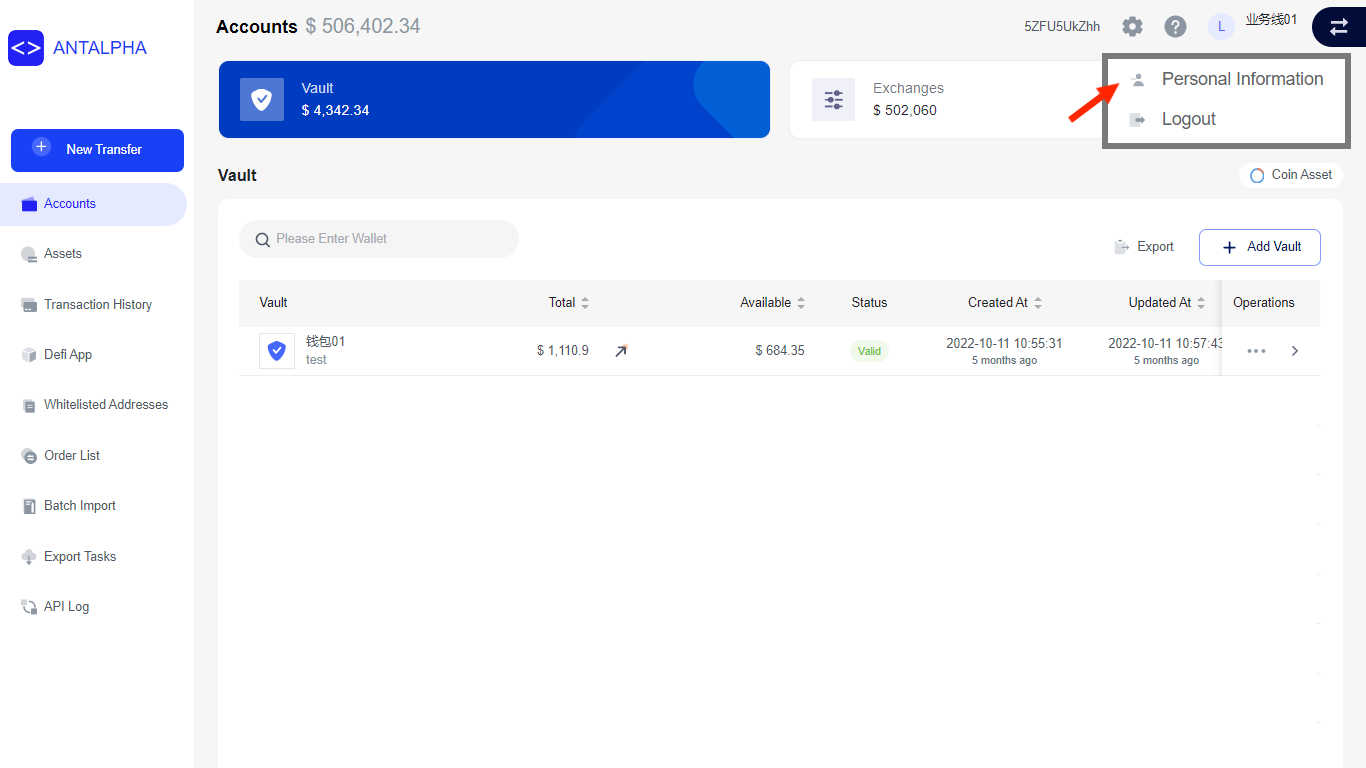Open the top-right transfer arrows icon

click(1339, 27)
